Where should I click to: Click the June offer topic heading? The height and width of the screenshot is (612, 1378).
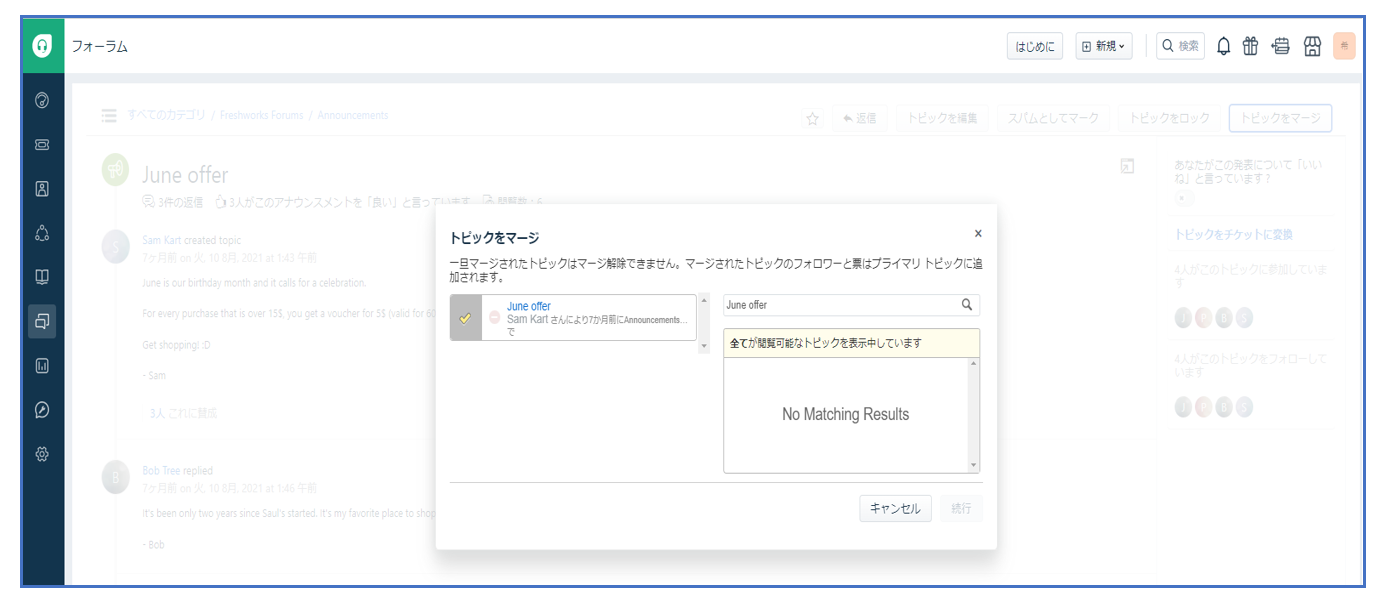[185, 175]
